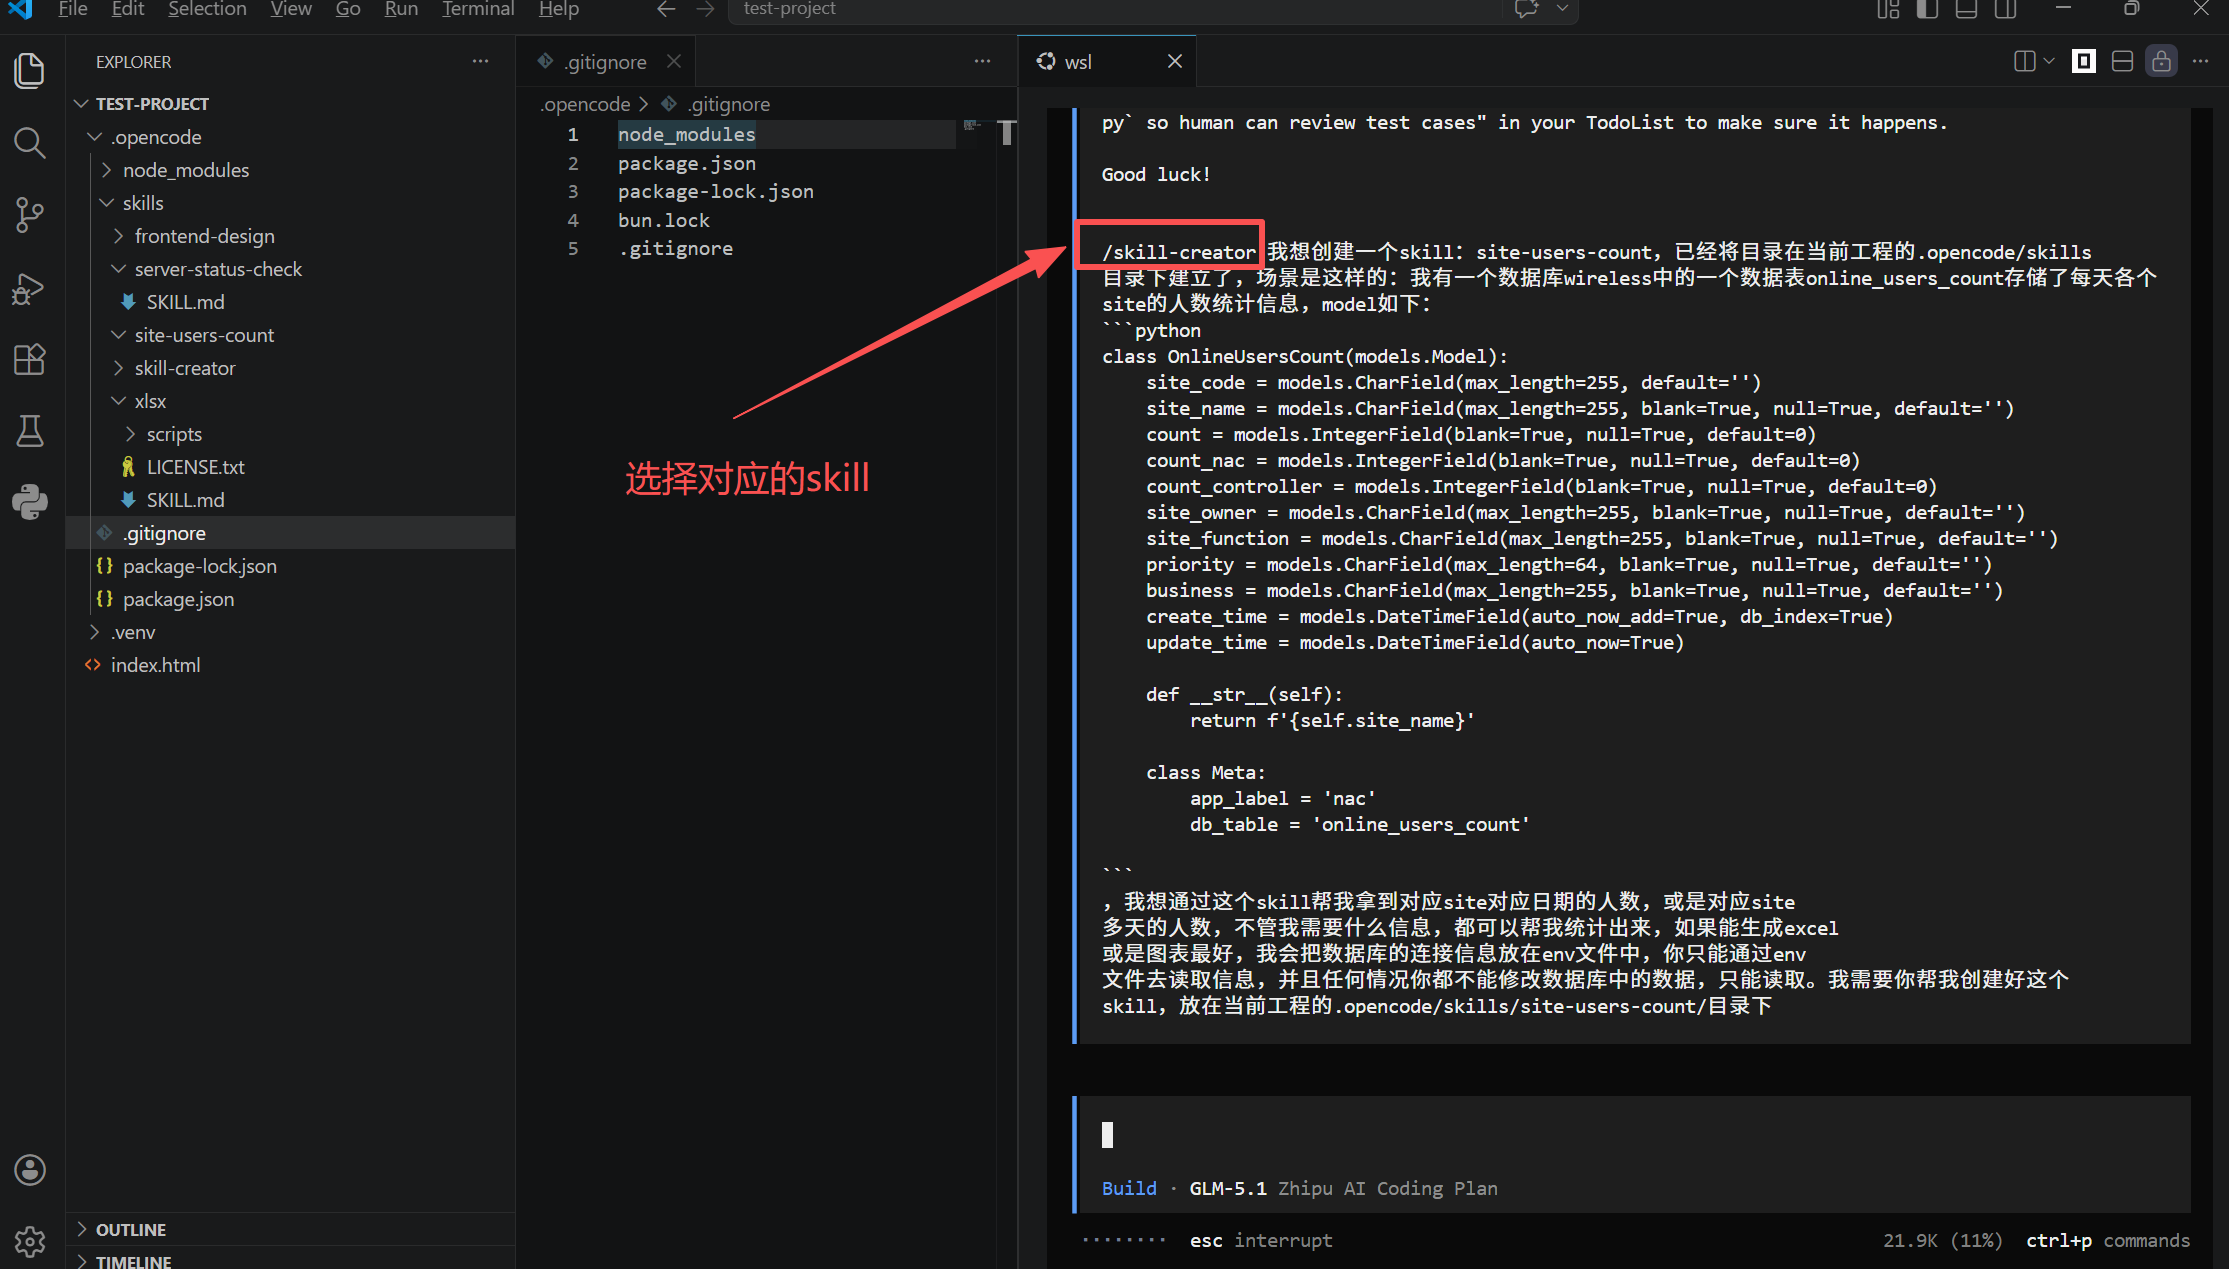Split the wsl editor to the right
2229x1269 pixels.
[x=2024, y=62]
